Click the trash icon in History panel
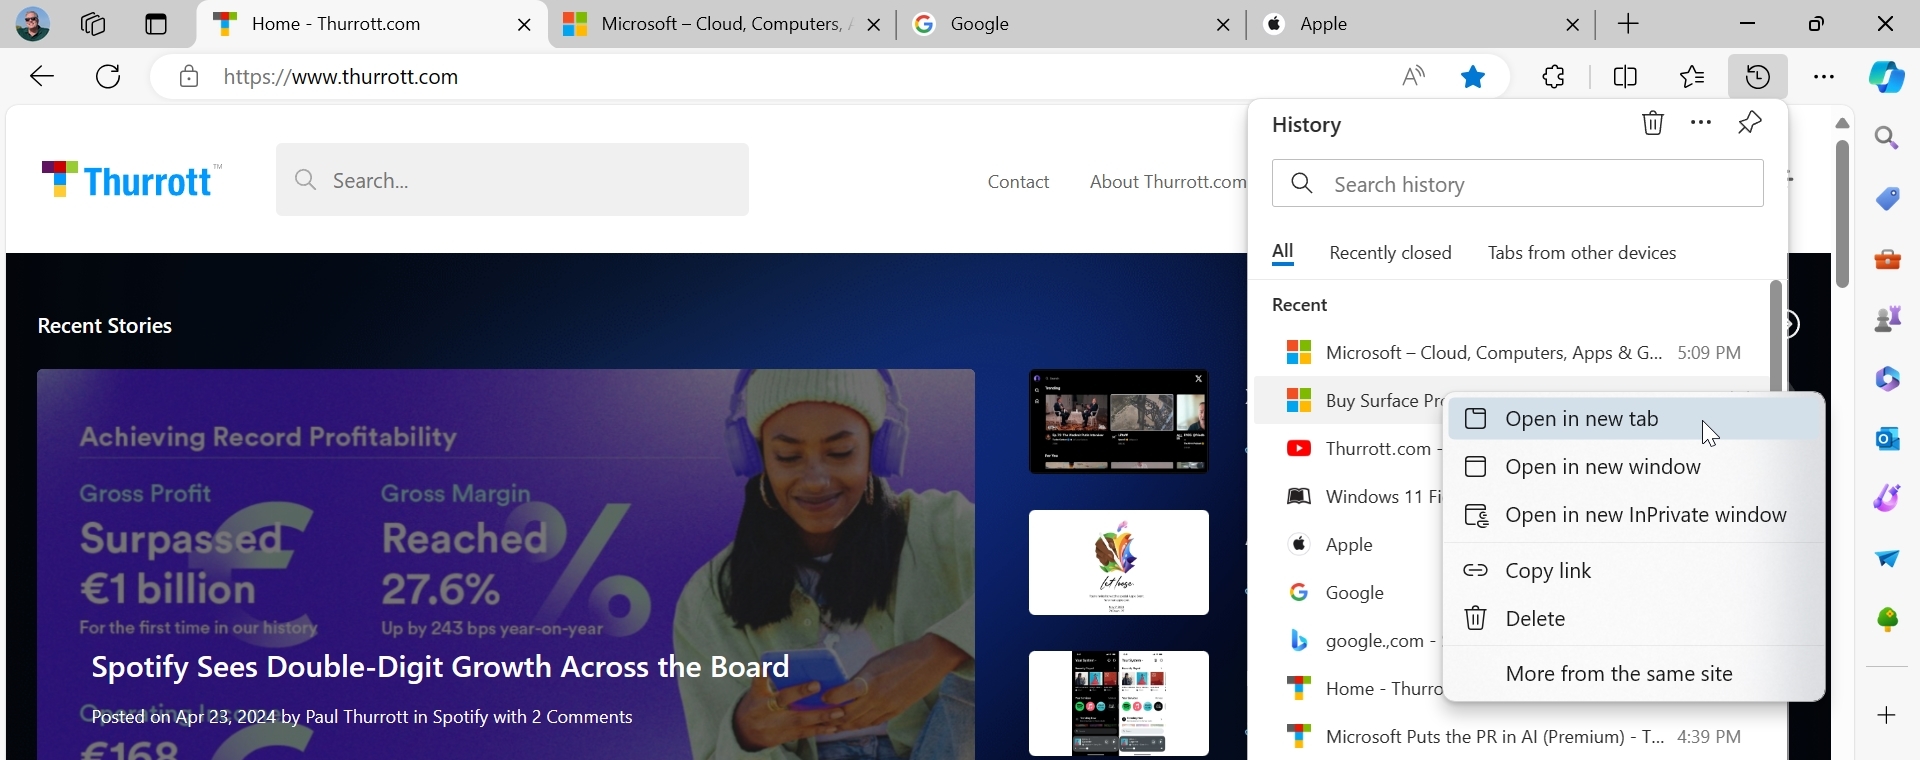The height and width of the screenshot is (760, 1920). (x=1653, y=123)
